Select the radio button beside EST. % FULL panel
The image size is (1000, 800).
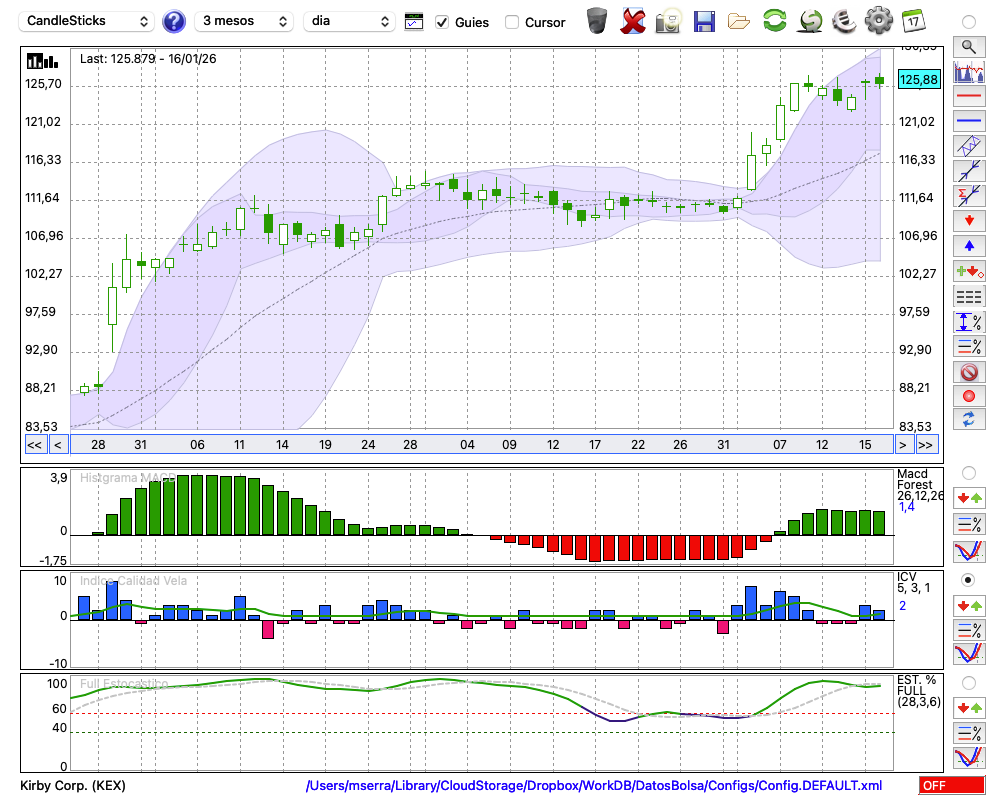(968, 683)
